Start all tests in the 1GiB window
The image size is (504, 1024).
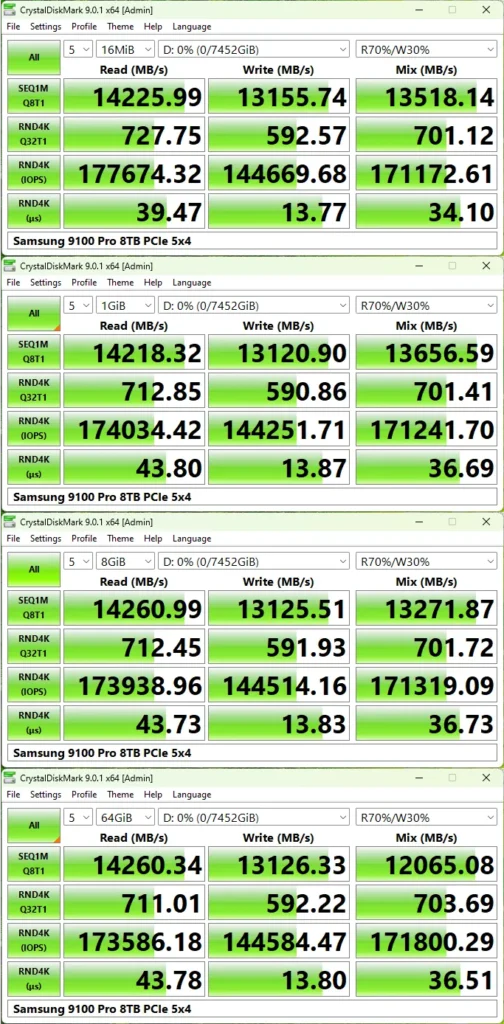click(34, 313)
